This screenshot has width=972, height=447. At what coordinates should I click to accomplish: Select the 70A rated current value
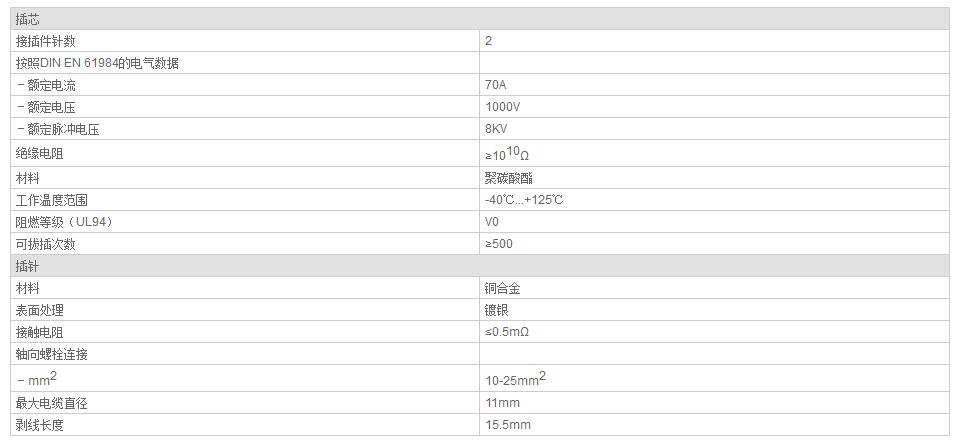click(x=495, y=85)
